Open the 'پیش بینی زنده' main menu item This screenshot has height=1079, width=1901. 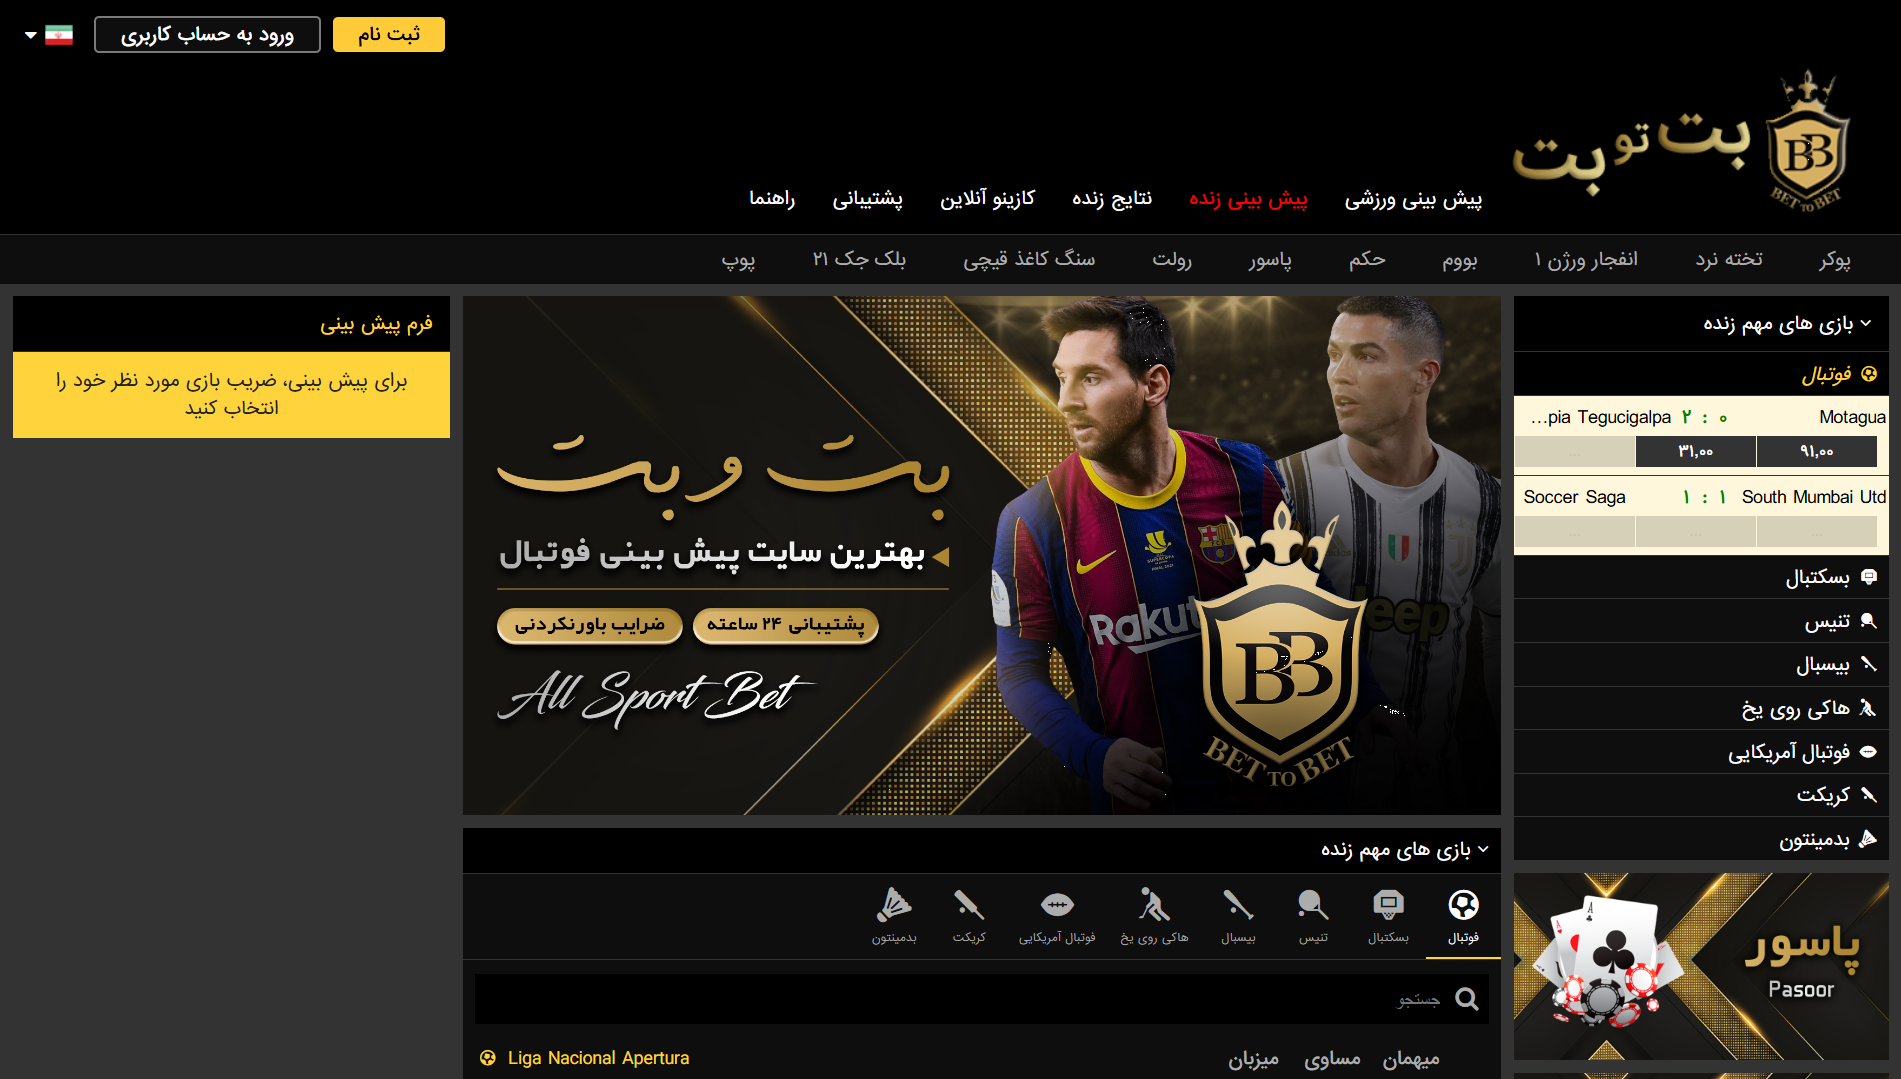(x=1248, y=199)
